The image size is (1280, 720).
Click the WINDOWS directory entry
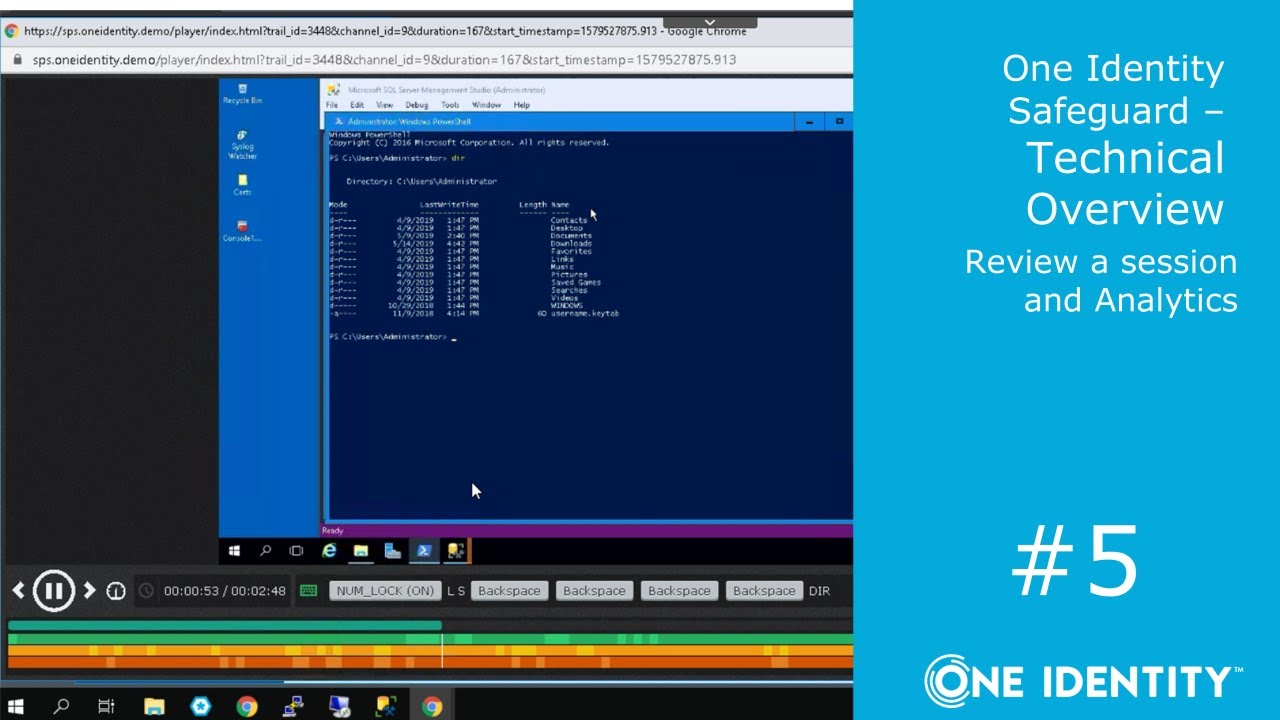click(567, 305)
